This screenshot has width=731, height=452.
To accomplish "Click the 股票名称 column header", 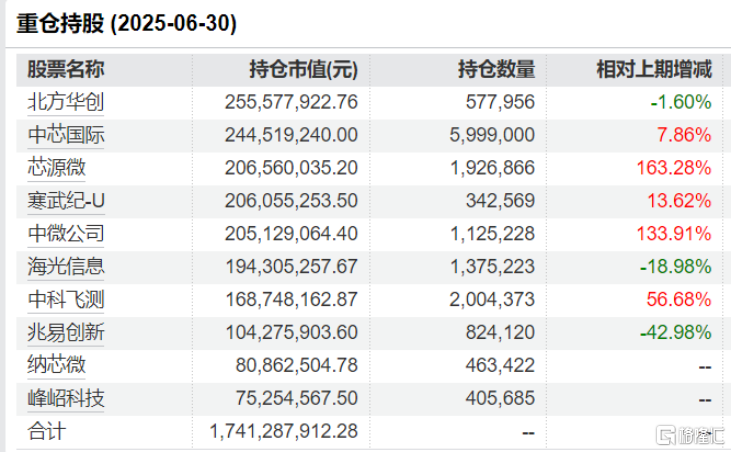I will [x=65, y=69].
